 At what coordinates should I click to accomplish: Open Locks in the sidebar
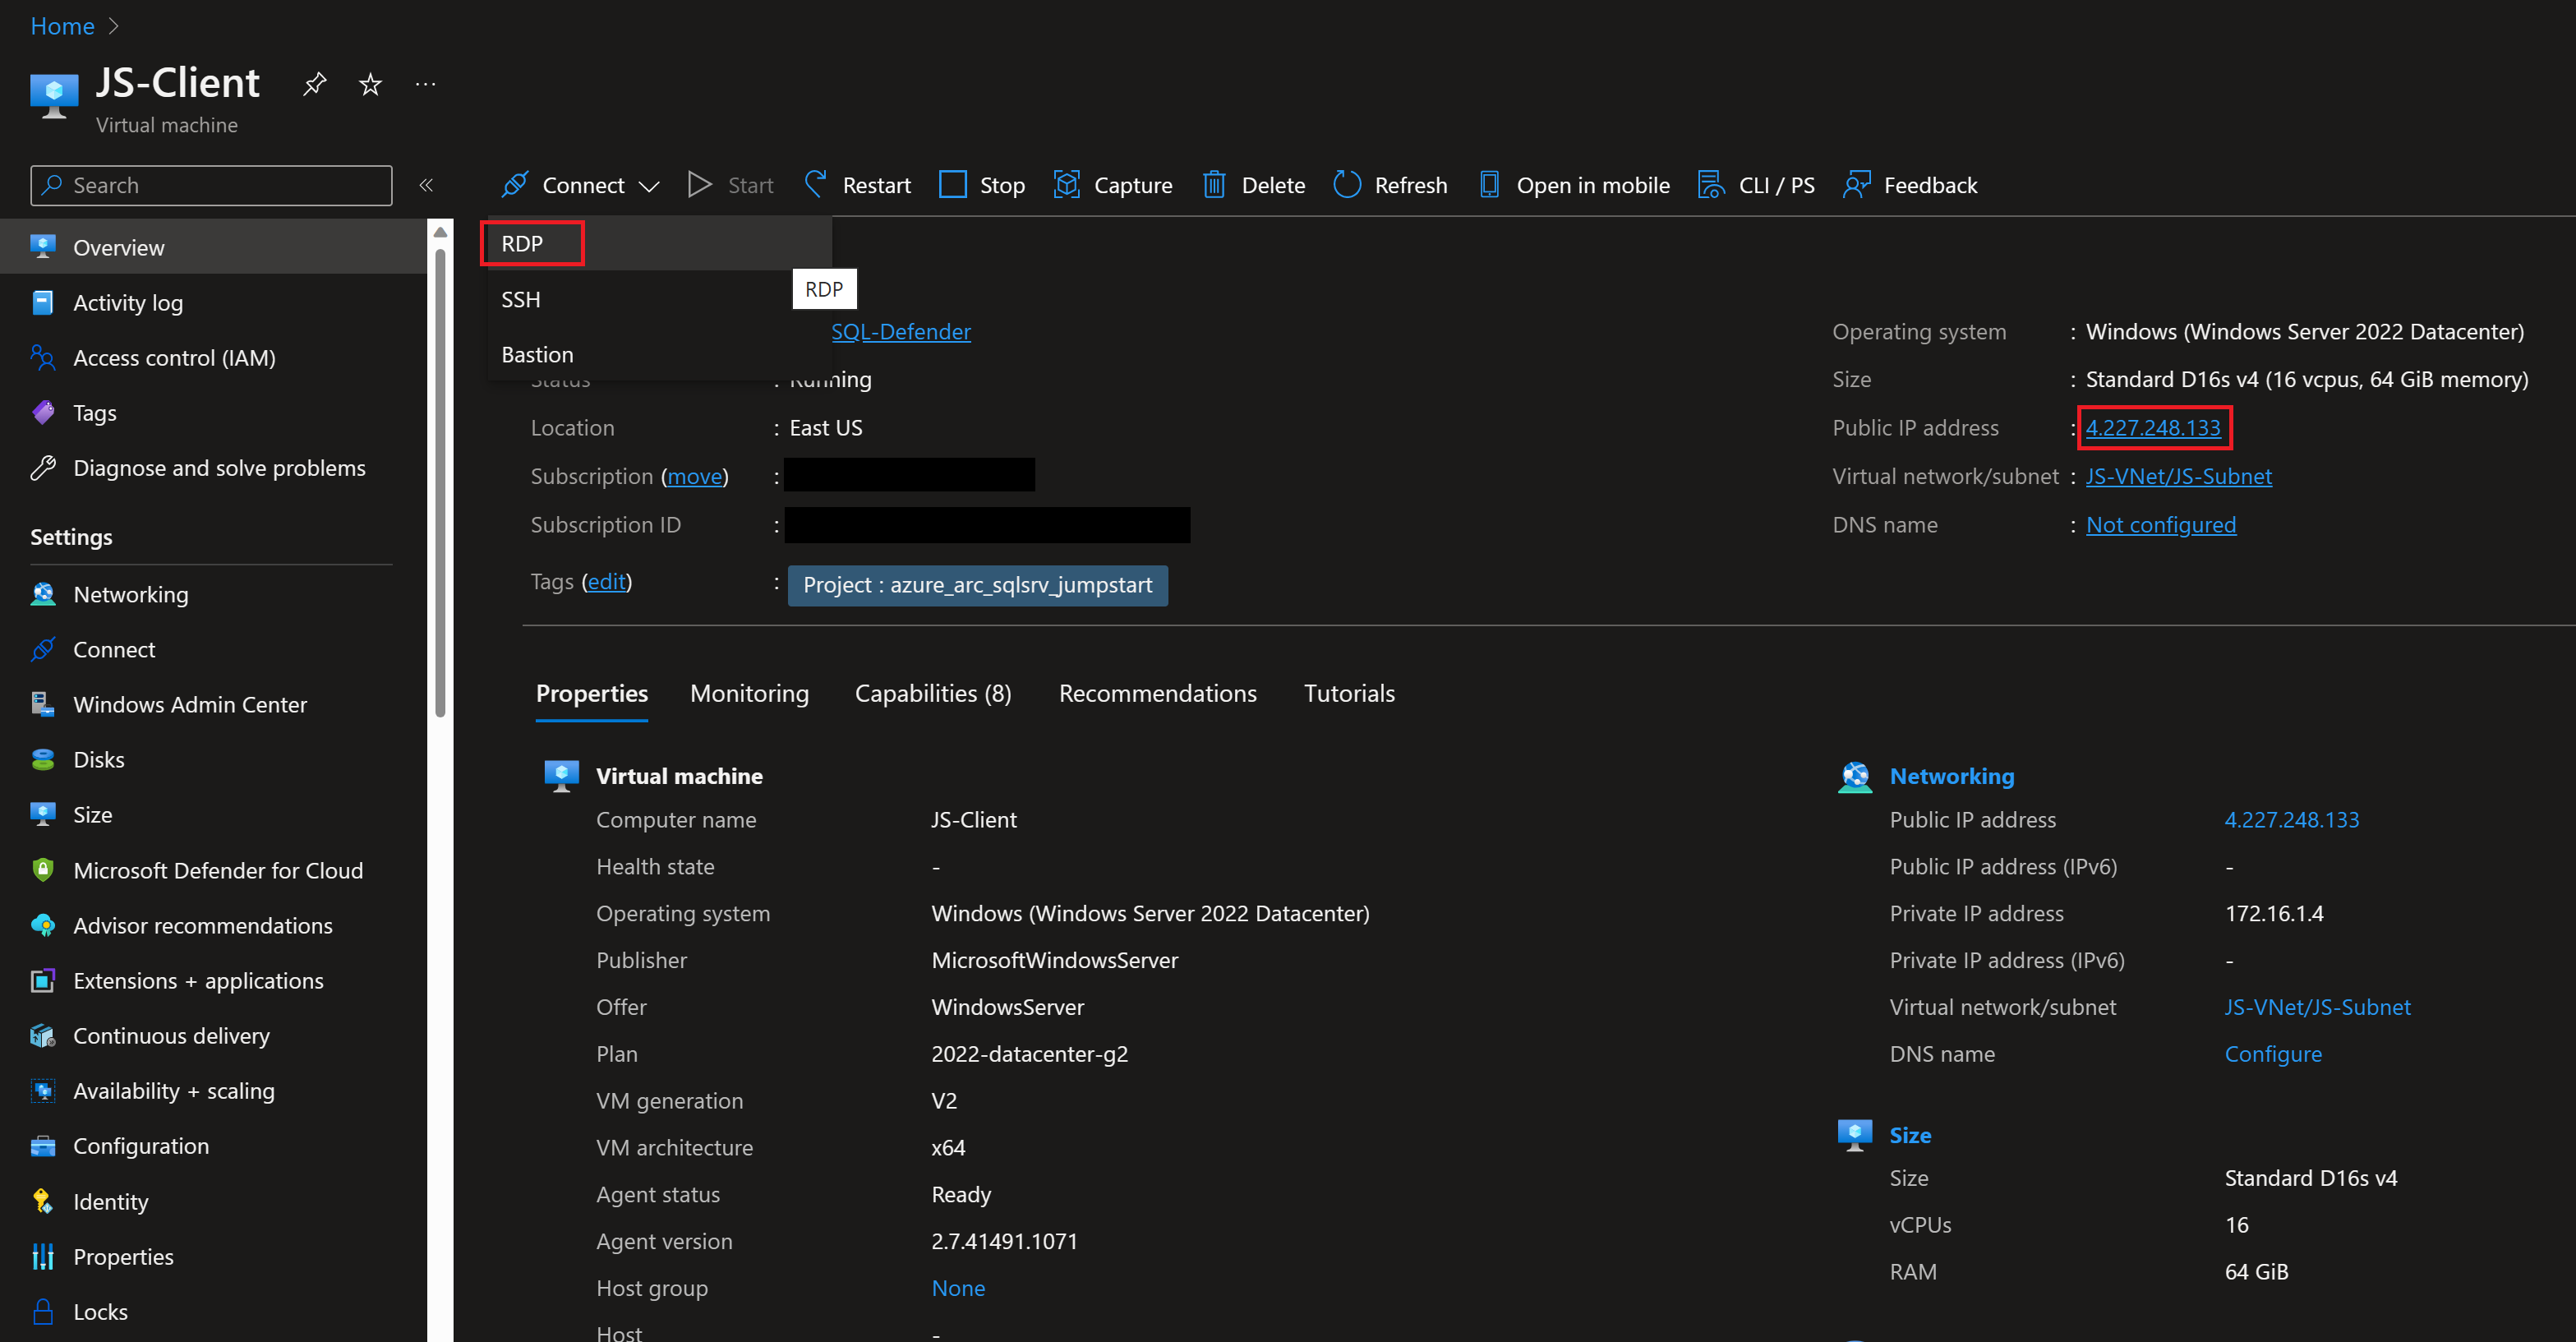pos(213,1311)
